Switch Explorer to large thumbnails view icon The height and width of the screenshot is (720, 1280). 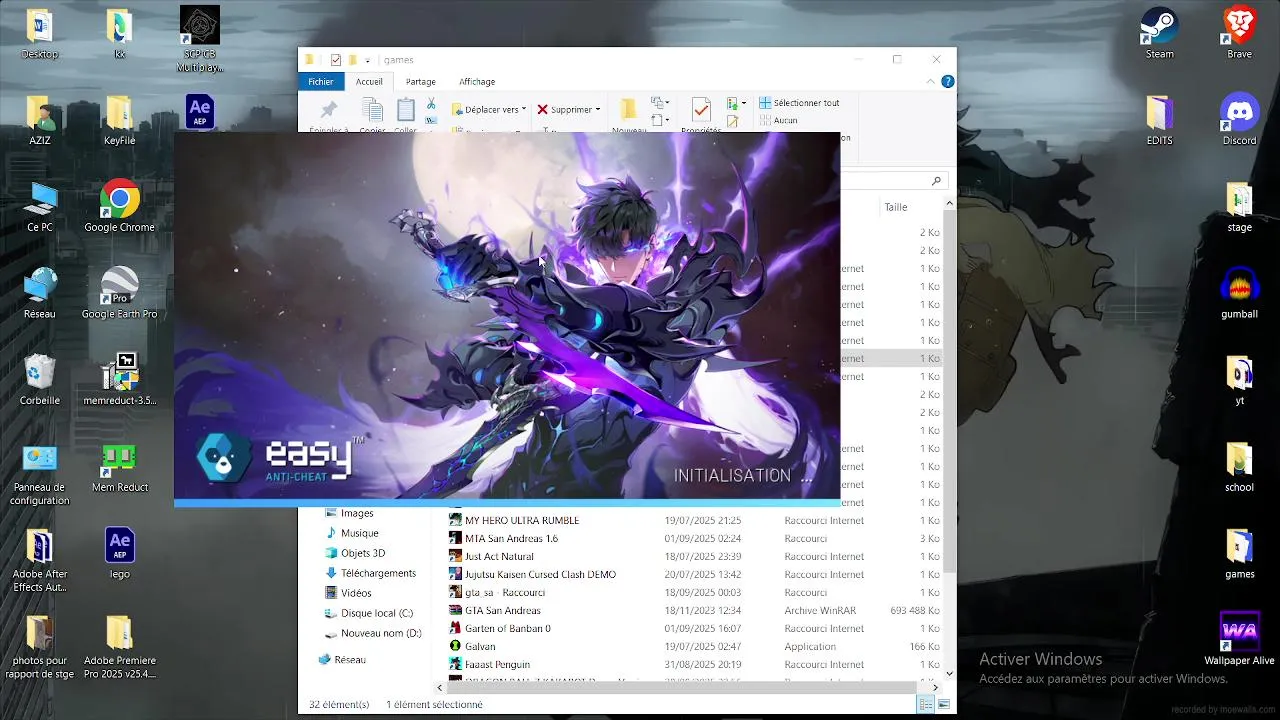click(943, 705)
